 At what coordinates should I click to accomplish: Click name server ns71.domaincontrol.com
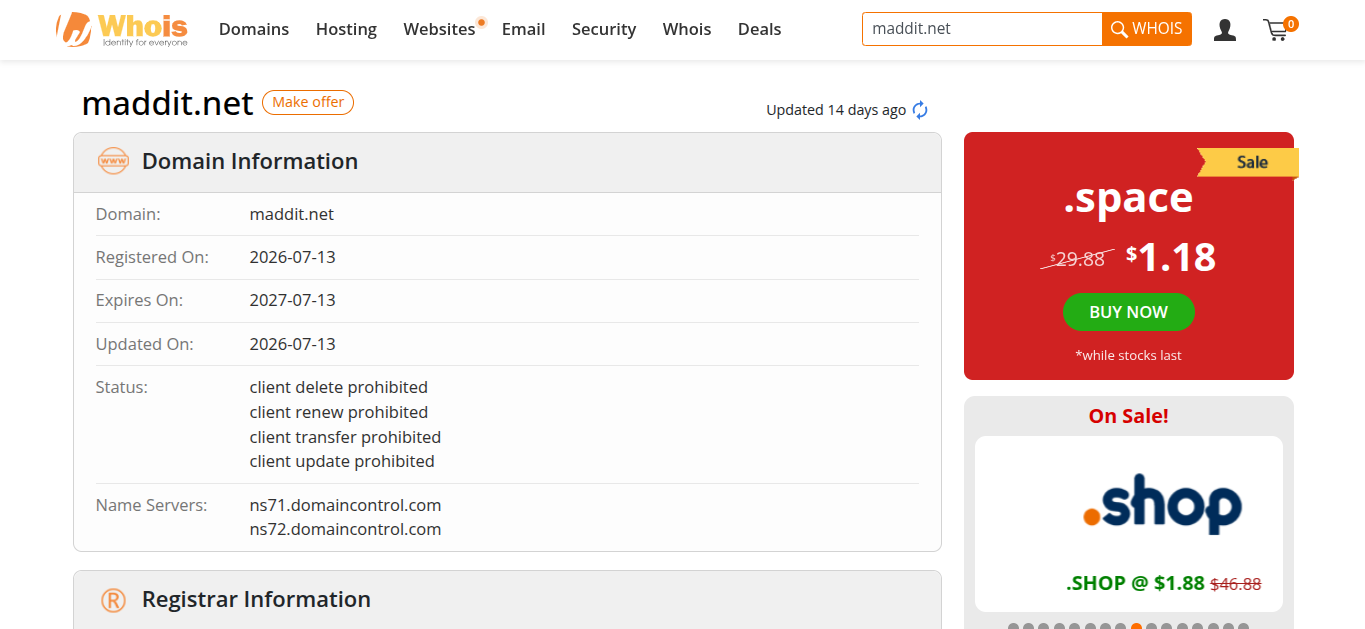(x=345, y=505)
